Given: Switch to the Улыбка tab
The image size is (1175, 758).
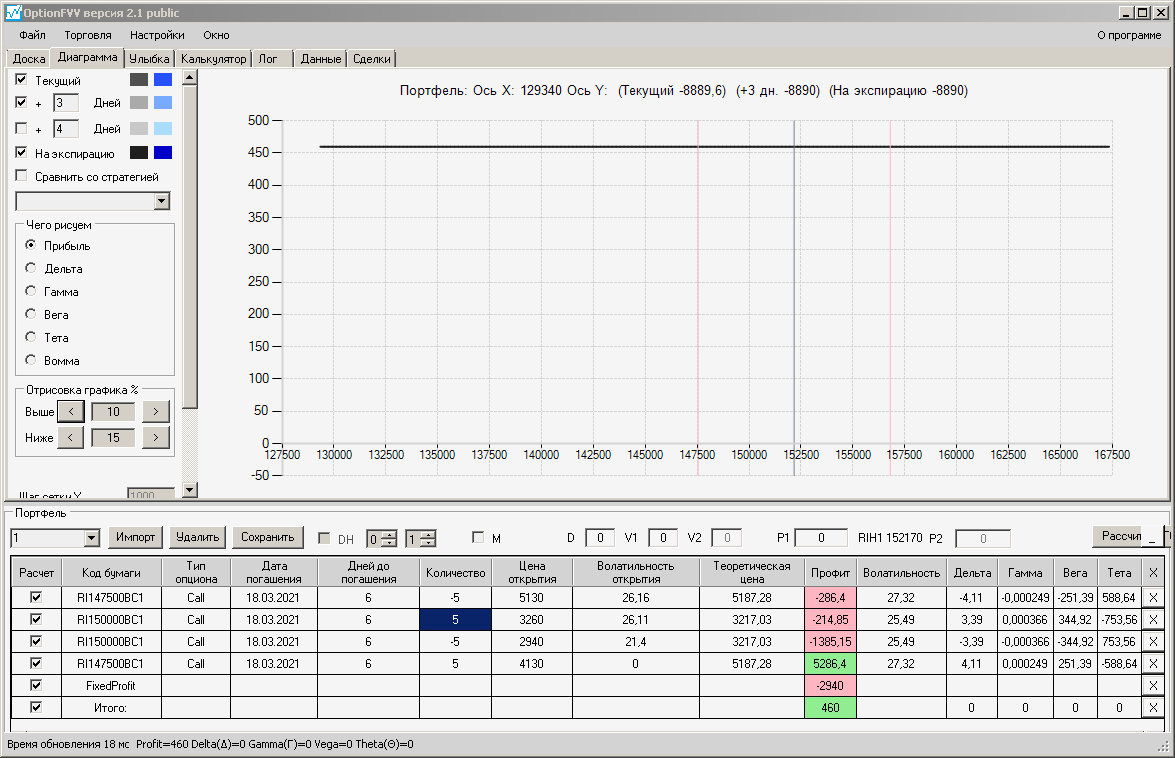Looking at the screenshot, I should tap(149, 58).
